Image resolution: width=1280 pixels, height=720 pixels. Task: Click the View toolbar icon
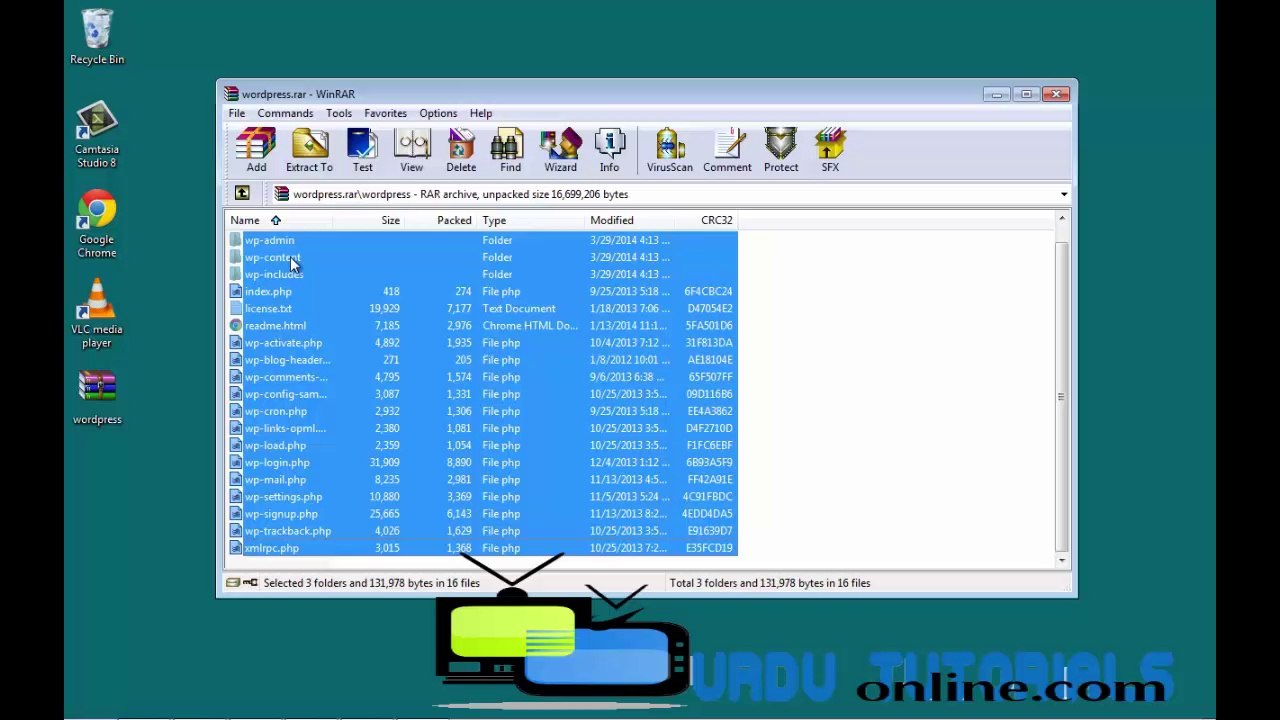click(x=411, y=150)
